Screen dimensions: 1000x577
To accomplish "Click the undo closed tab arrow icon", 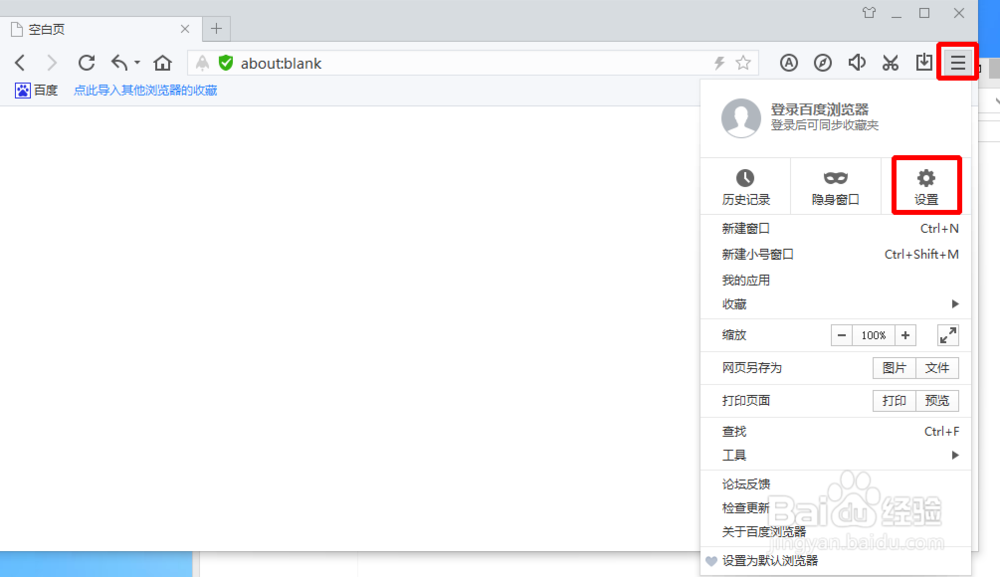I will pos(119,62).
